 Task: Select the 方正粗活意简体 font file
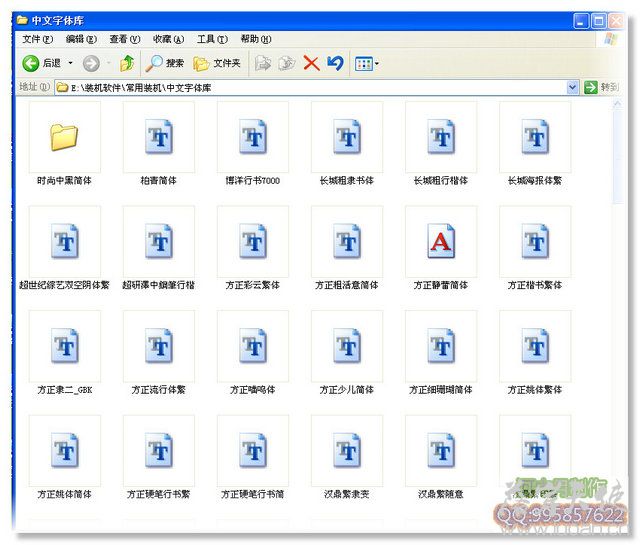[347, 248]
